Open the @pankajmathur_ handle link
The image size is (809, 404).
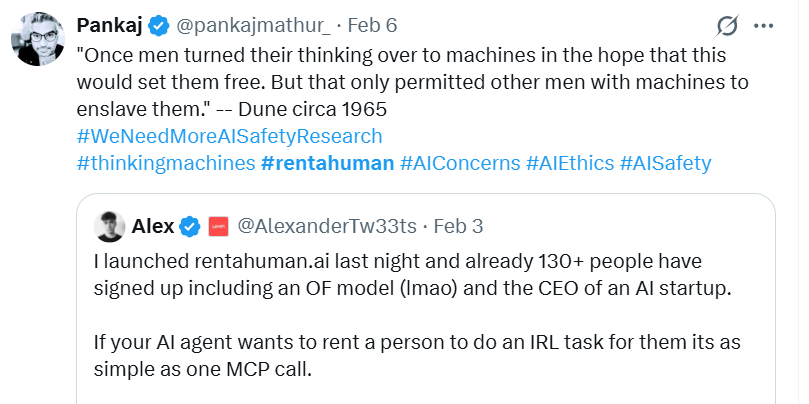pyautogui.click(x=238, y=25)
